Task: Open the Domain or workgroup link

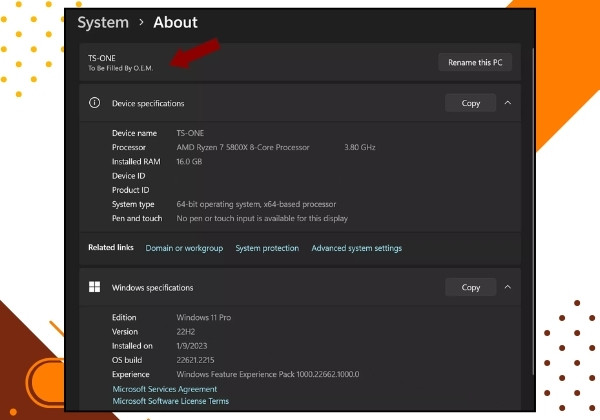Action: [x=184, y=248]
